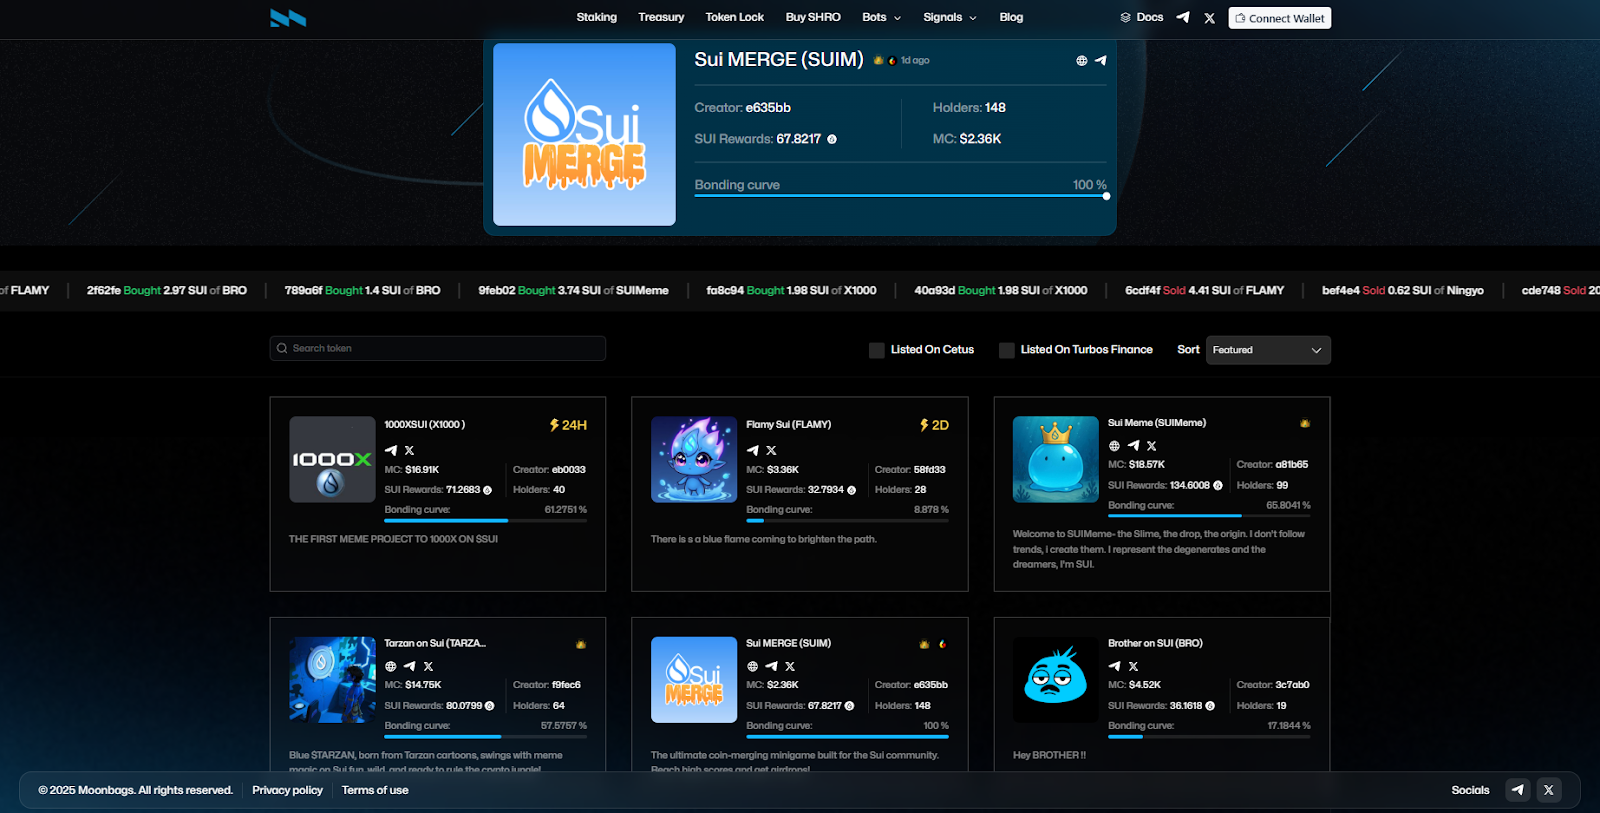Screen dimensions: 1600x813
Task: Click the Brother on SUI blue face thumbnail
Action: tap(1056, 680)
